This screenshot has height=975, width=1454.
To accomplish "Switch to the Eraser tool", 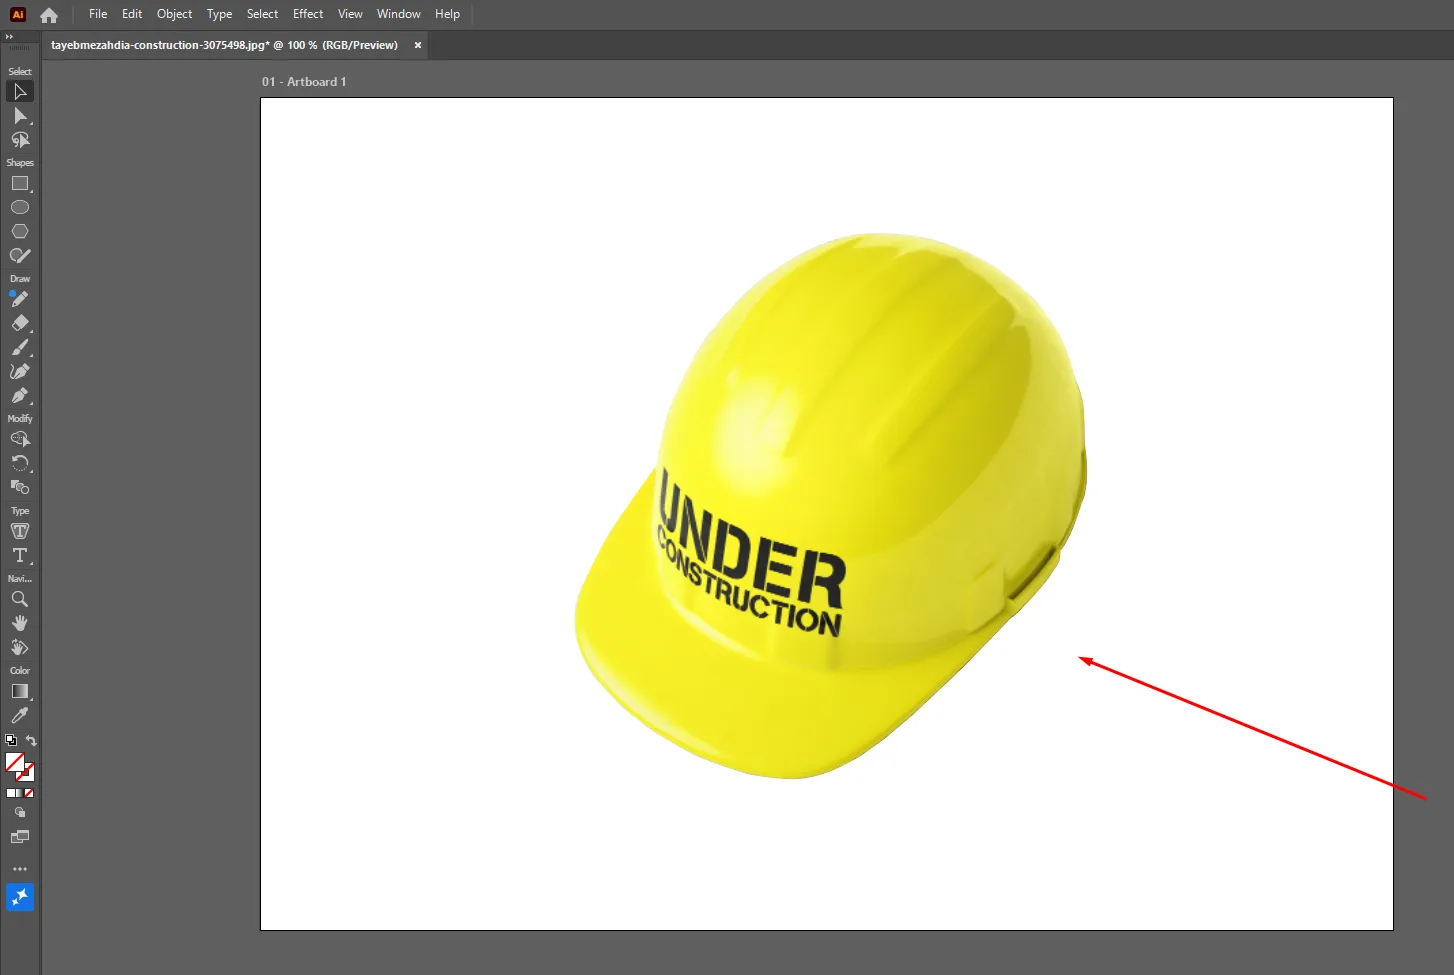I will pyautogui.click(x=20, y=323).
